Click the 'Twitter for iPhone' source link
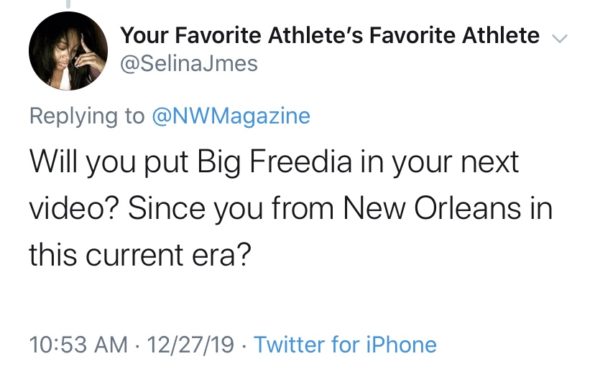595x374 pixels. click(x=345, y=345)
